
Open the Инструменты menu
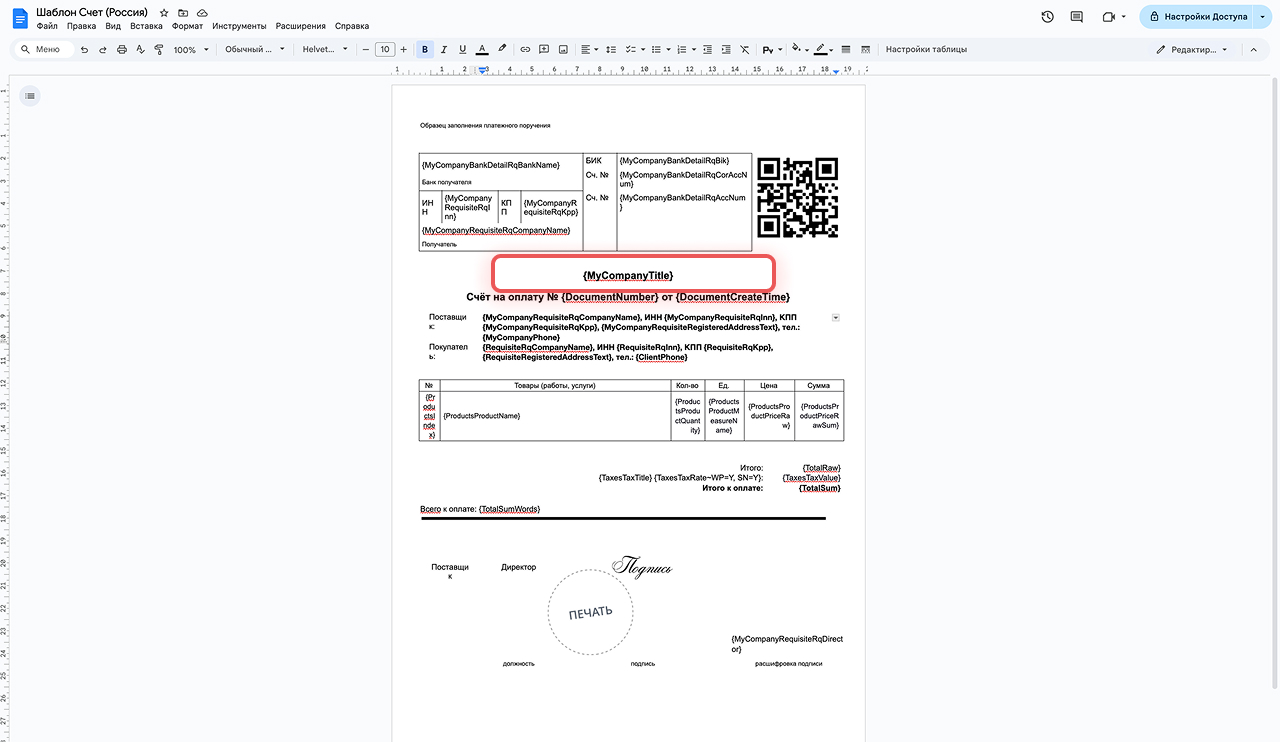pyautogui.click(x=240, y=26)
